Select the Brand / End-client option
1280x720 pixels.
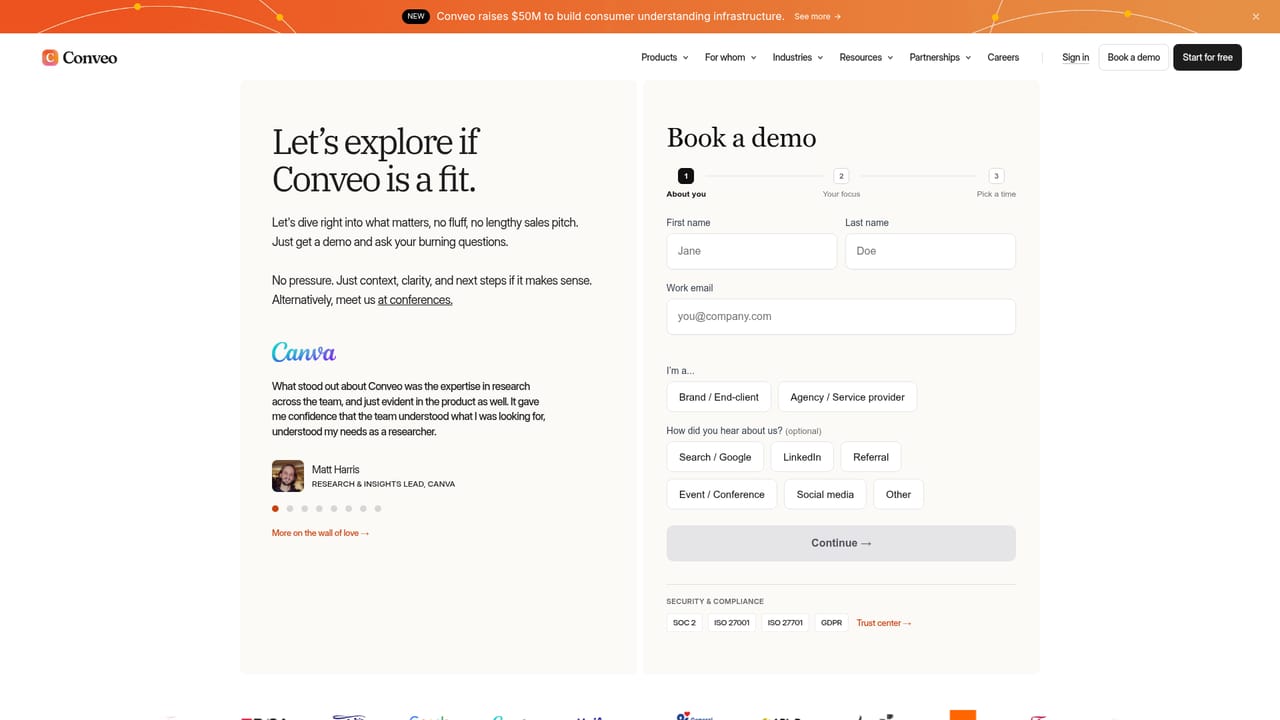[719, 397]
